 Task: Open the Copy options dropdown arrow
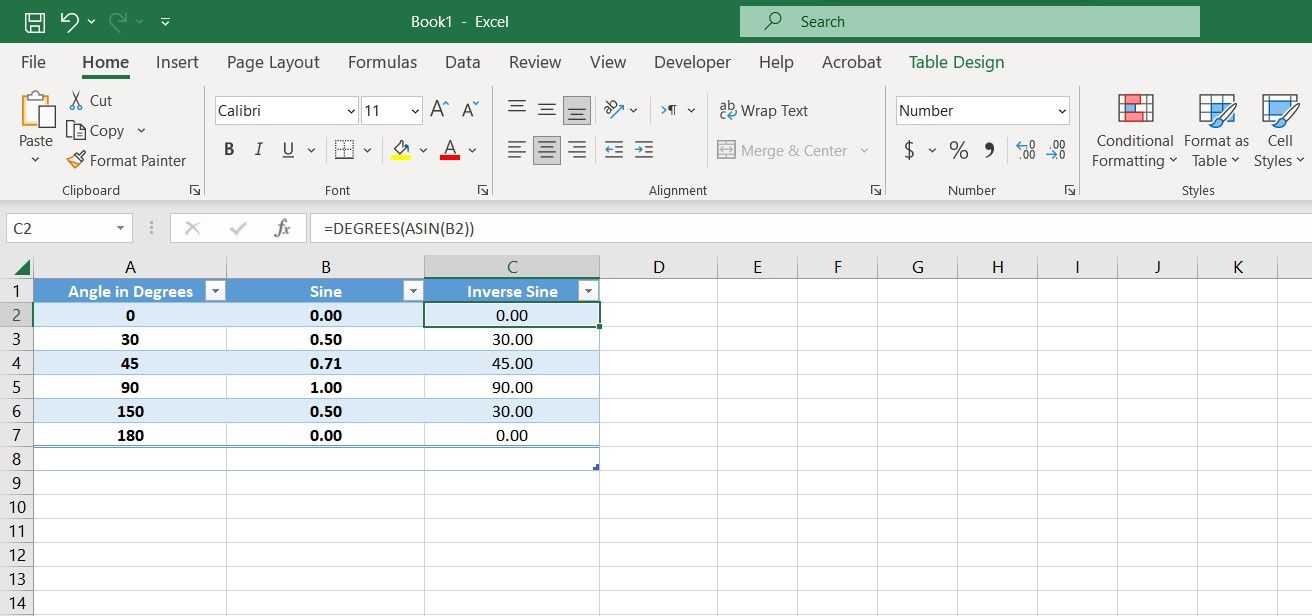click(x=141, y=130)
